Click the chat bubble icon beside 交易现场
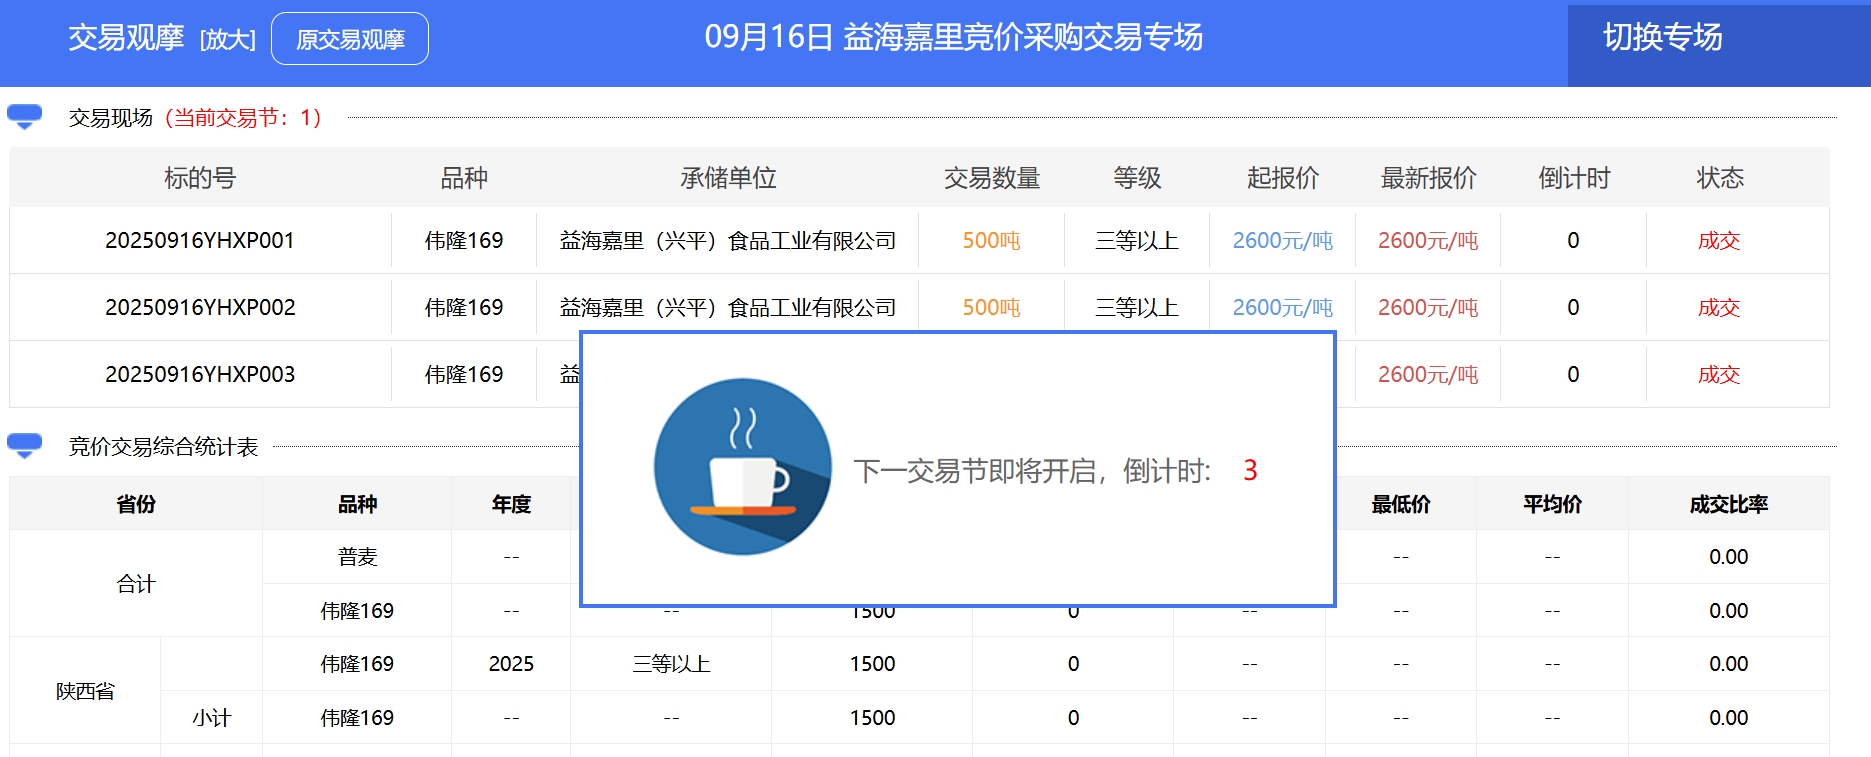 coord(25,117)
